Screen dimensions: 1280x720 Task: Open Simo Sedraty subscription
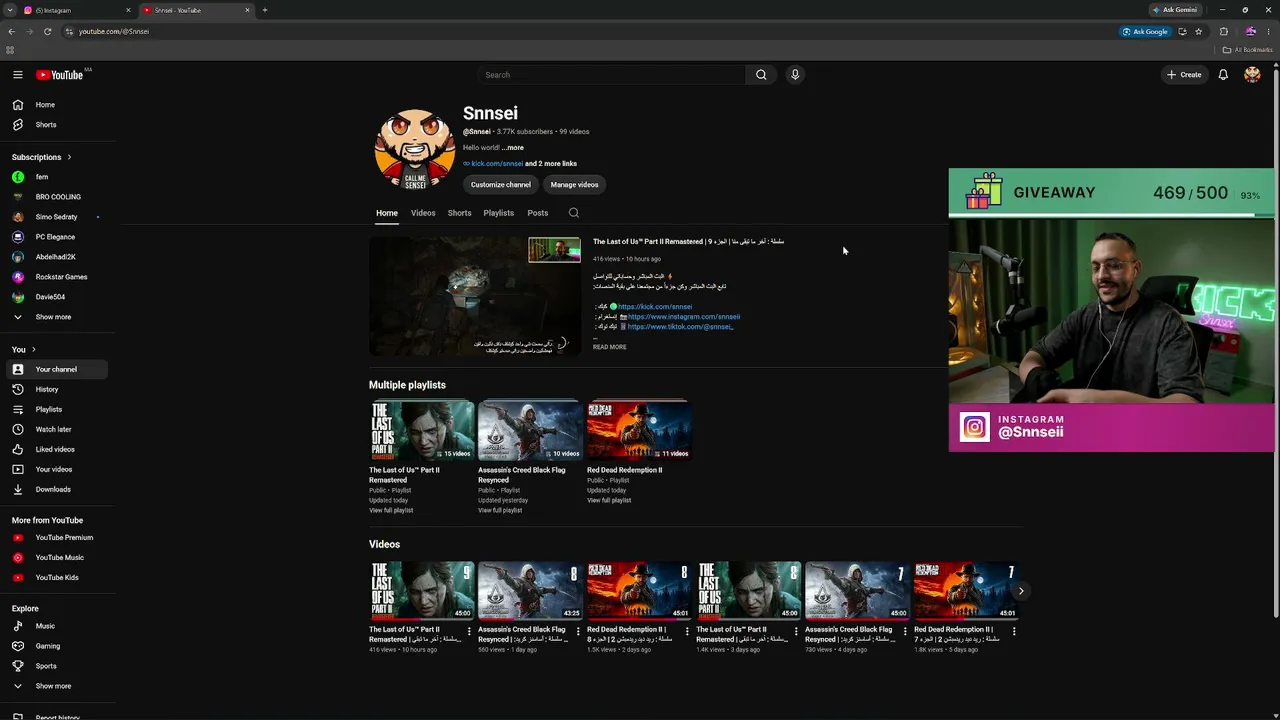pyautogui.click(x=56, y=217)
